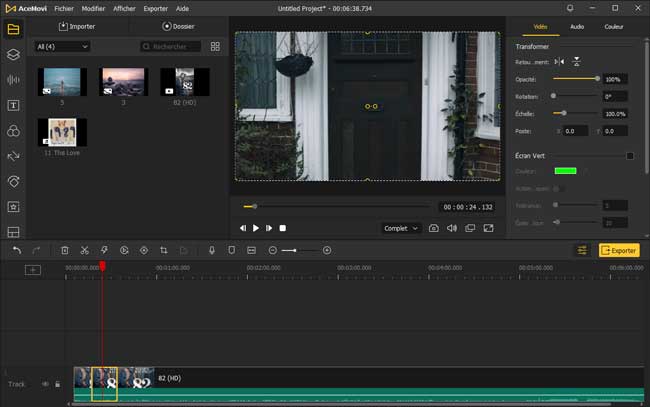The width and height of the screenshot is (650, 407).
Task: Open the Split Screen layout sidebar icon
Action: pyautogui.click(x=13, y=232)
